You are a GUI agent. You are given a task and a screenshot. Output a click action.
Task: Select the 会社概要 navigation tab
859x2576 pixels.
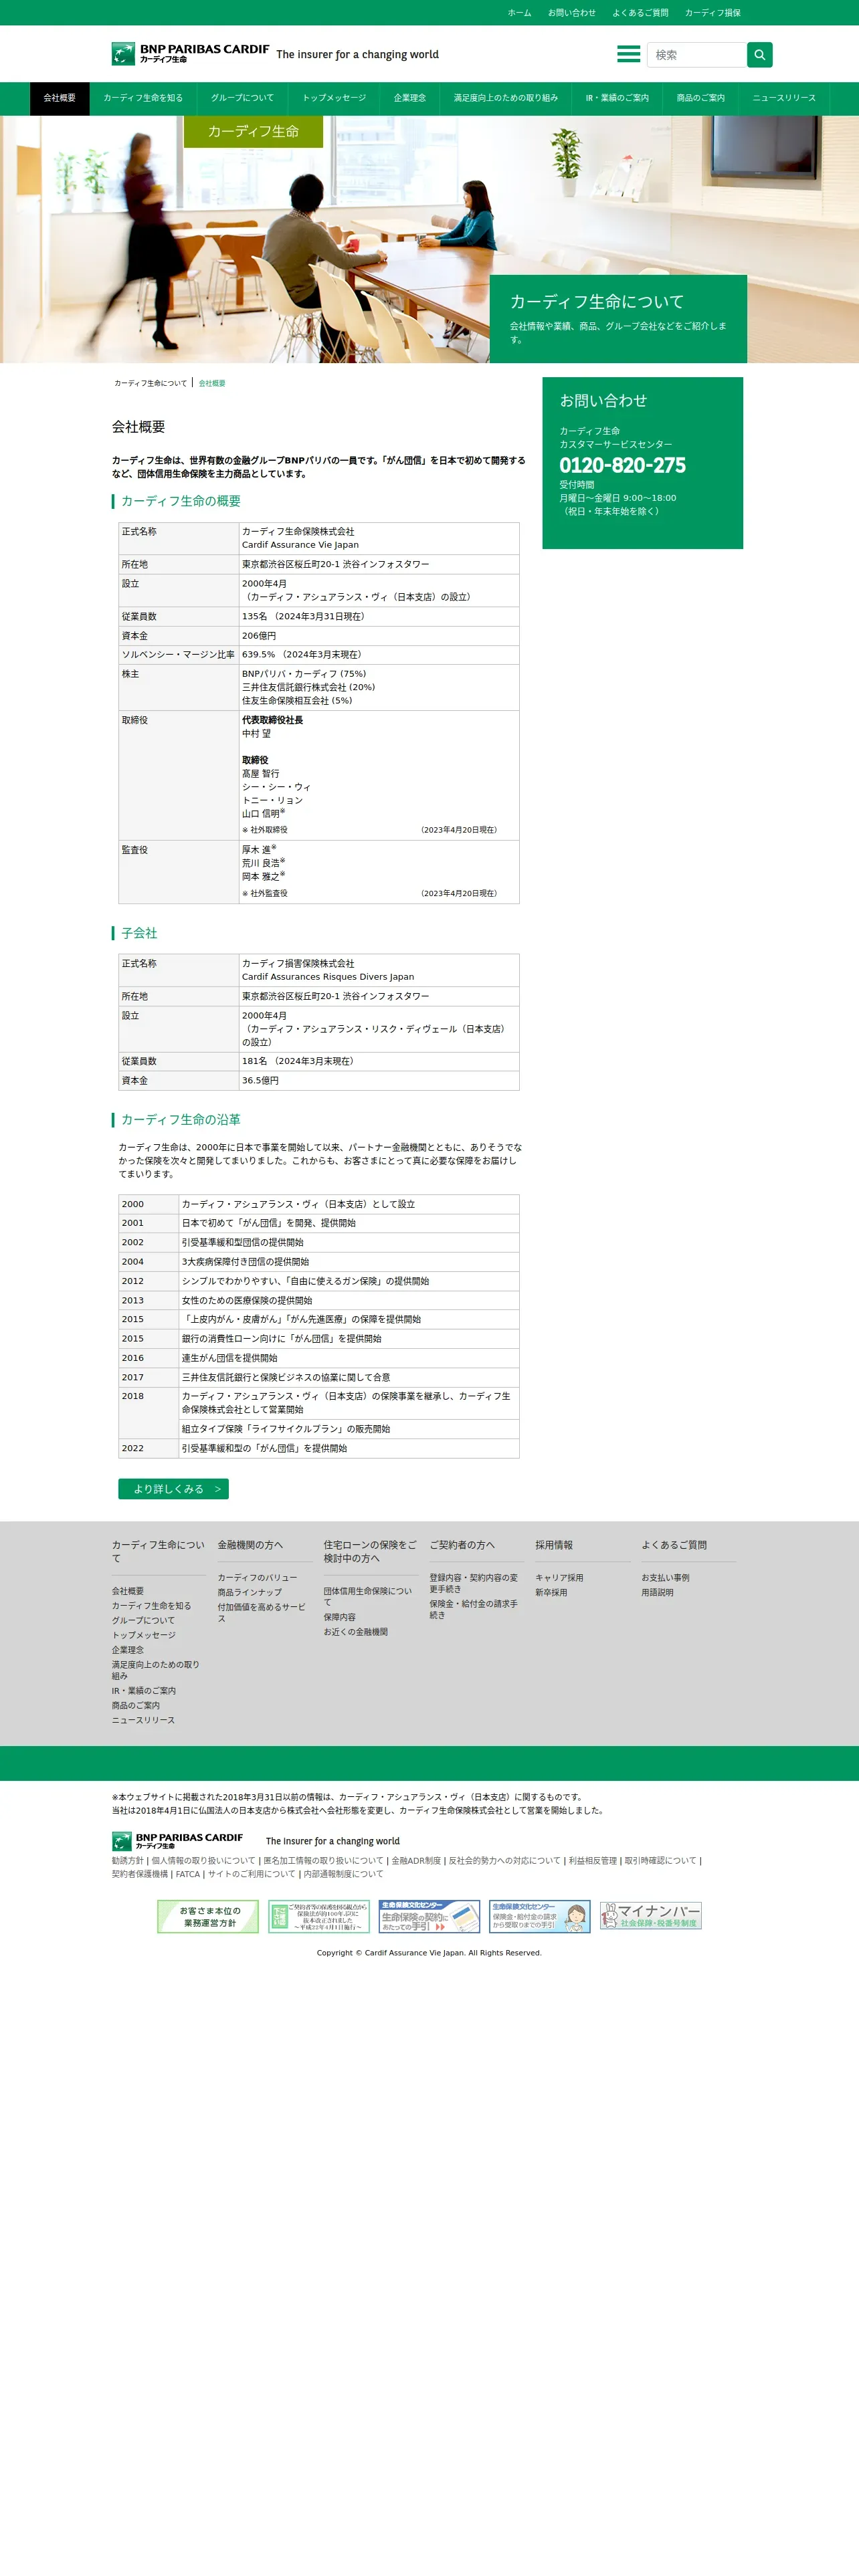59,98
